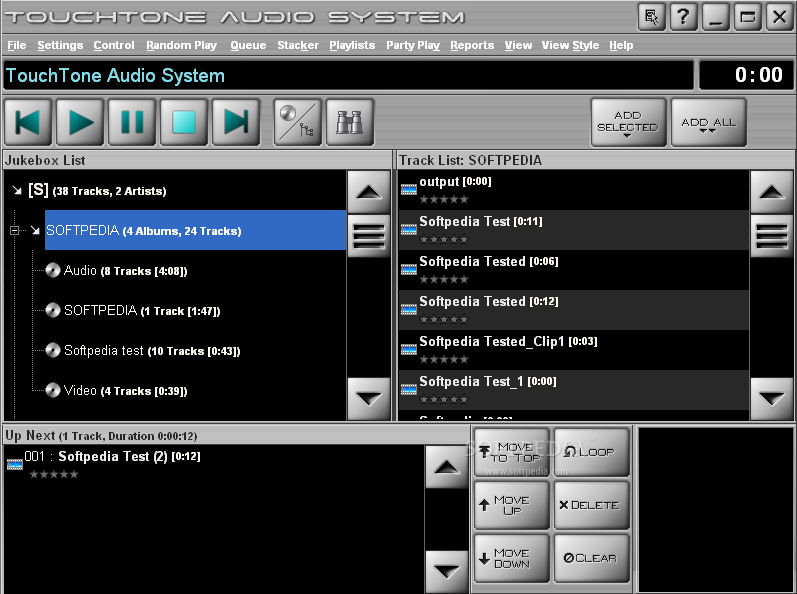Rate the output track using stars
This screenshot has width=797, height=594.
coord(444,199)
